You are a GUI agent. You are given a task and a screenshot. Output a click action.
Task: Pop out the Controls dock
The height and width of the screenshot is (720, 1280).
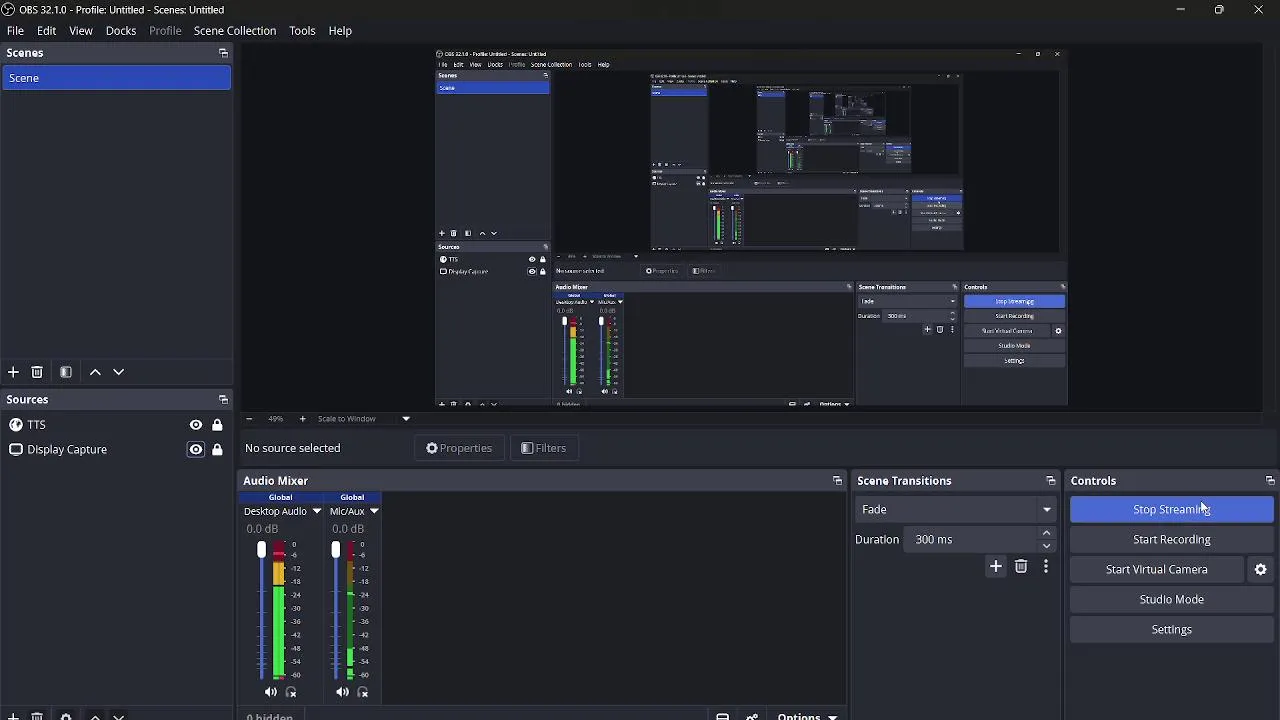[1270, 481]
